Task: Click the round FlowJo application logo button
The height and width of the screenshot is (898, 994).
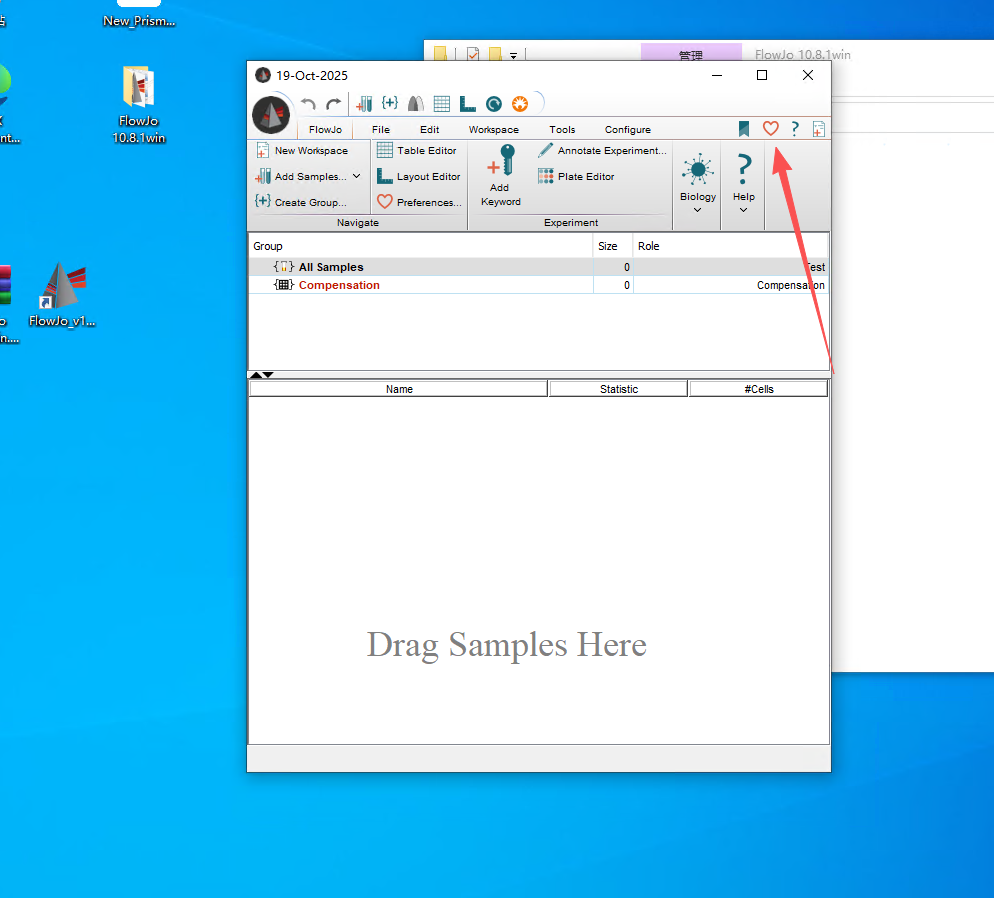Action: pyautogui.click(x=270, y=115)
